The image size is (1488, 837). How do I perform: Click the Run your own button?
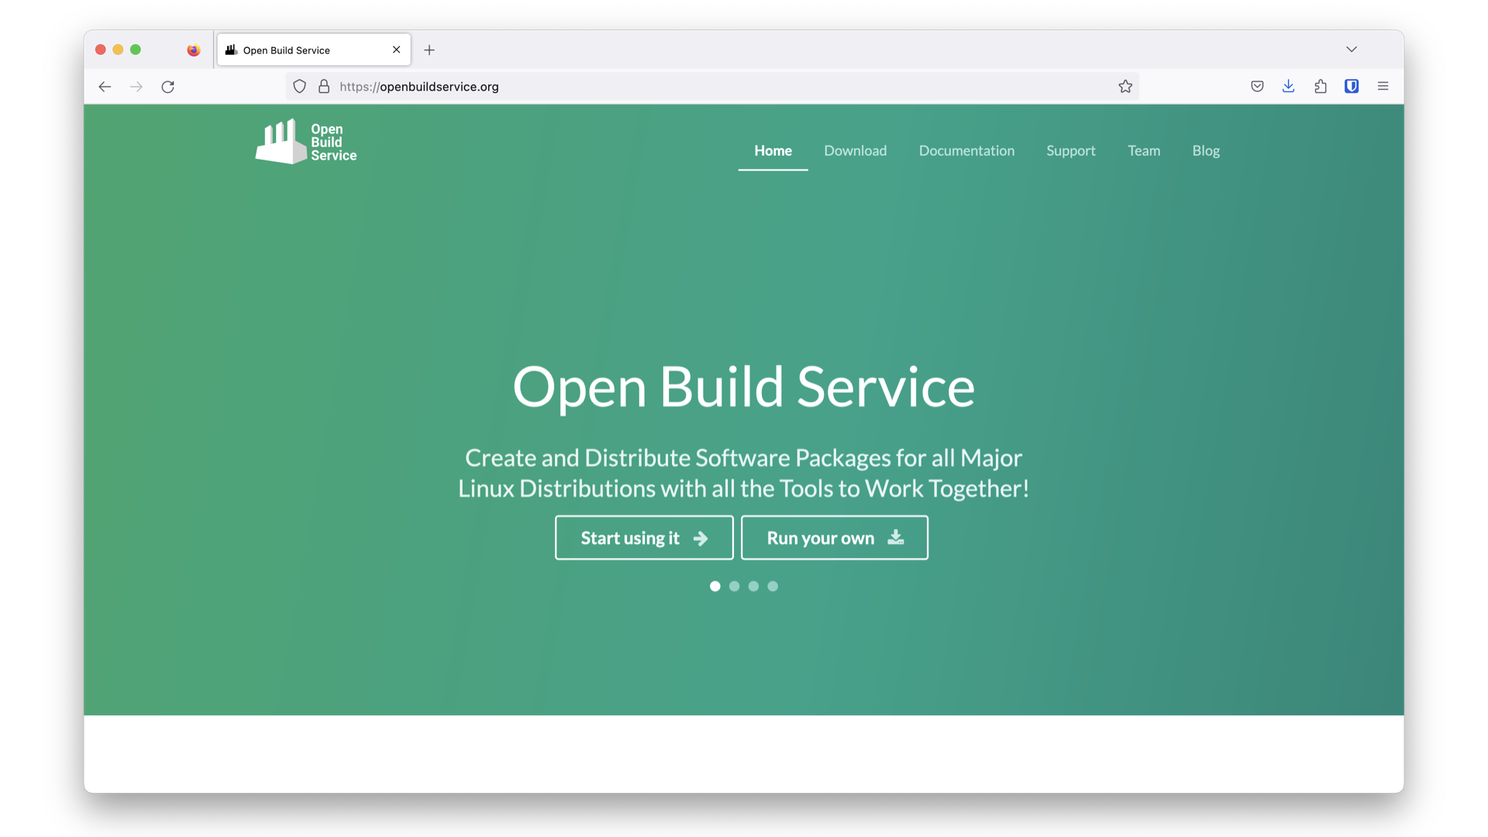[x=834, y=538]
